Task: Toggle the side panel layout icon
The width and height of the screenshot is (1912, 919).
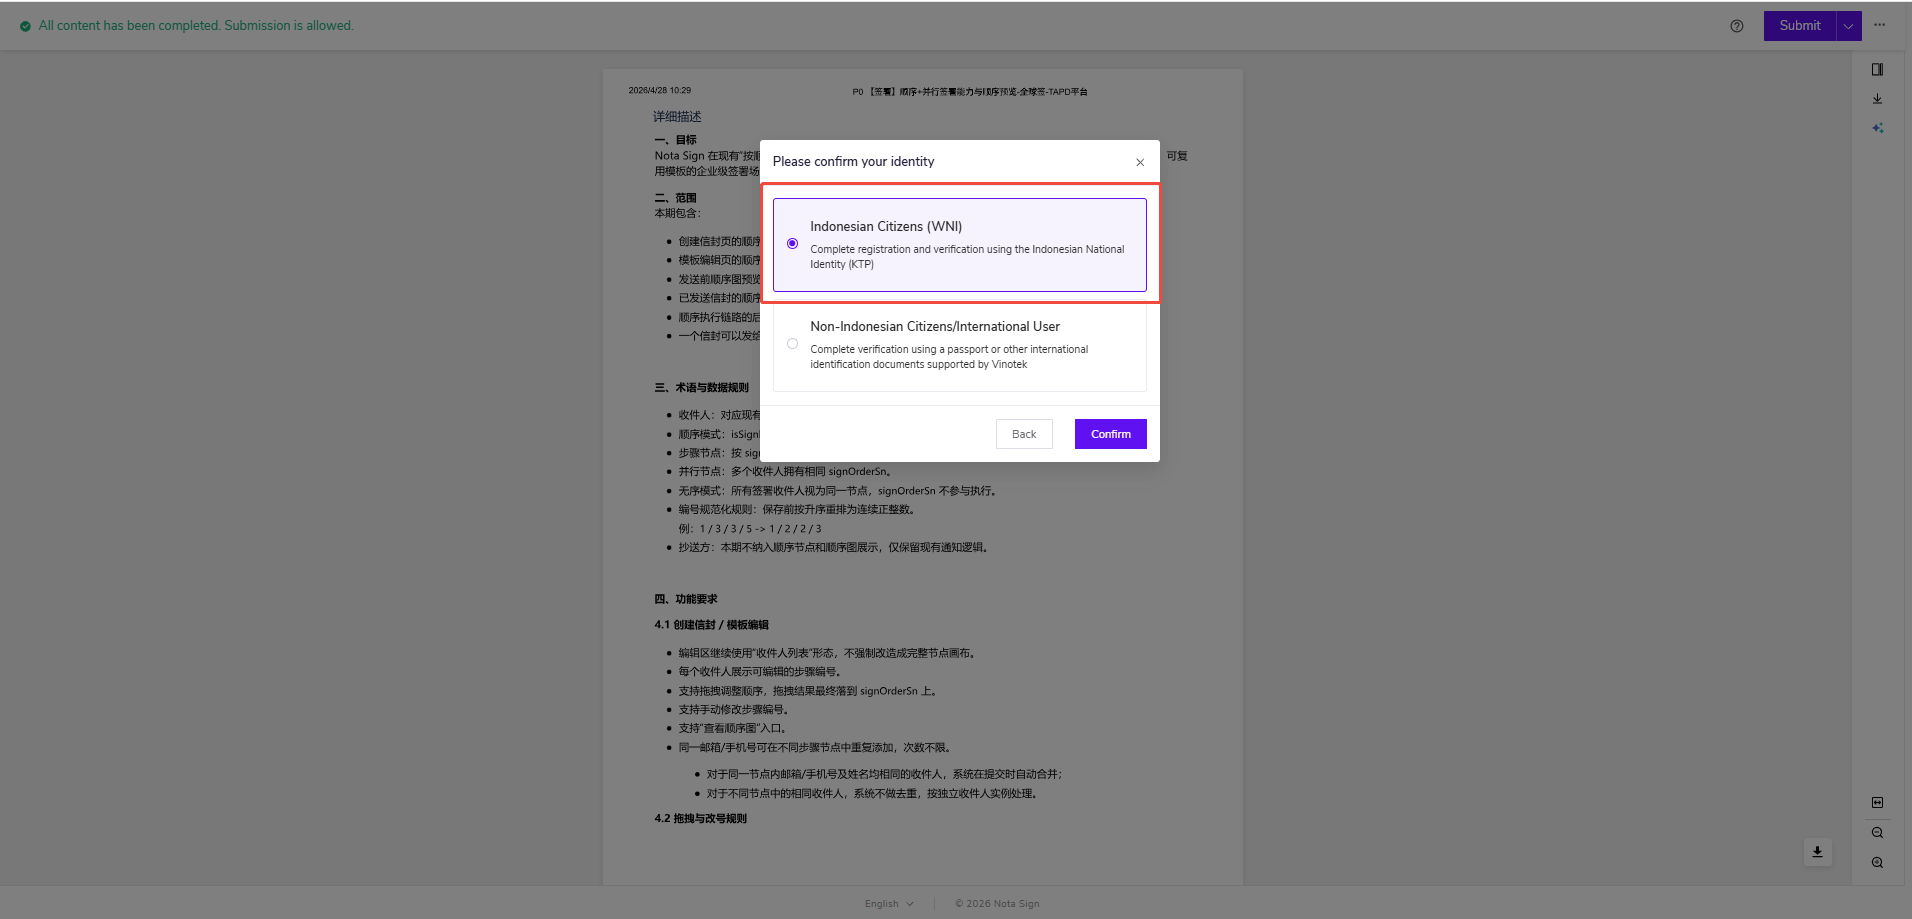Action: (x=1877, y=70)
